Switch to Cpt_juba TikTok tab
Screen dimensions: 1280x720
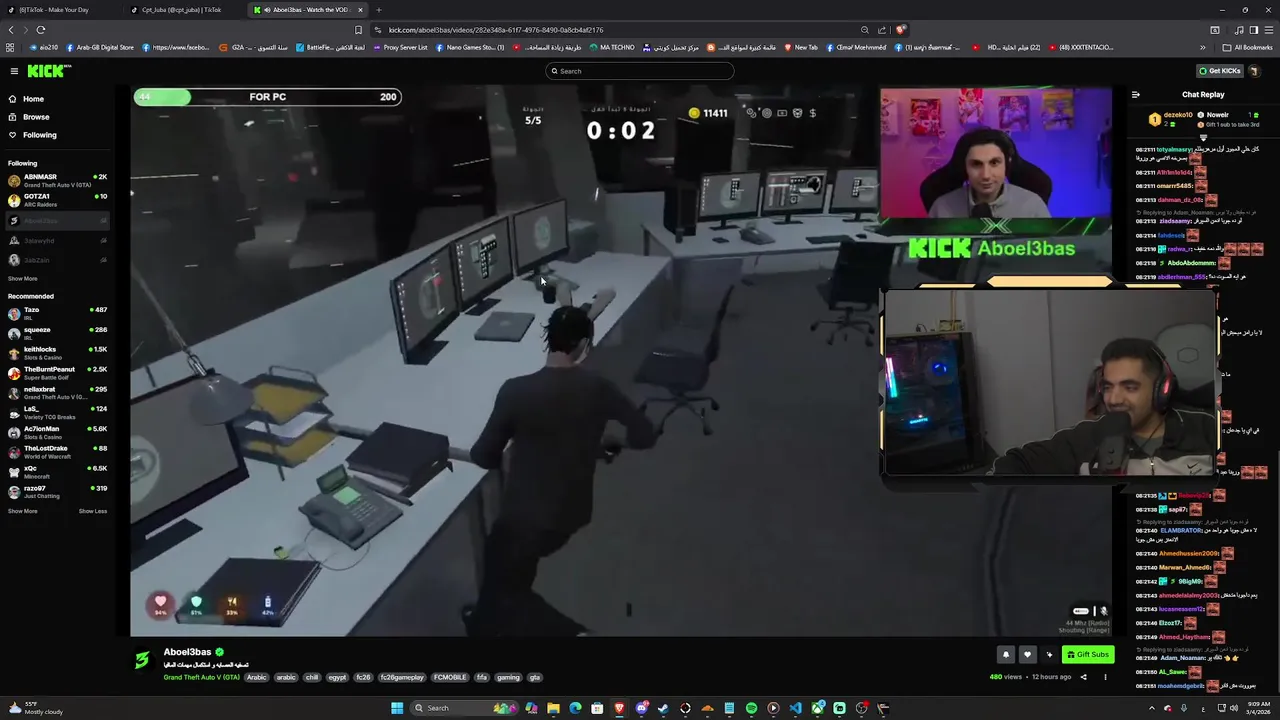click(x=183, y=10)
